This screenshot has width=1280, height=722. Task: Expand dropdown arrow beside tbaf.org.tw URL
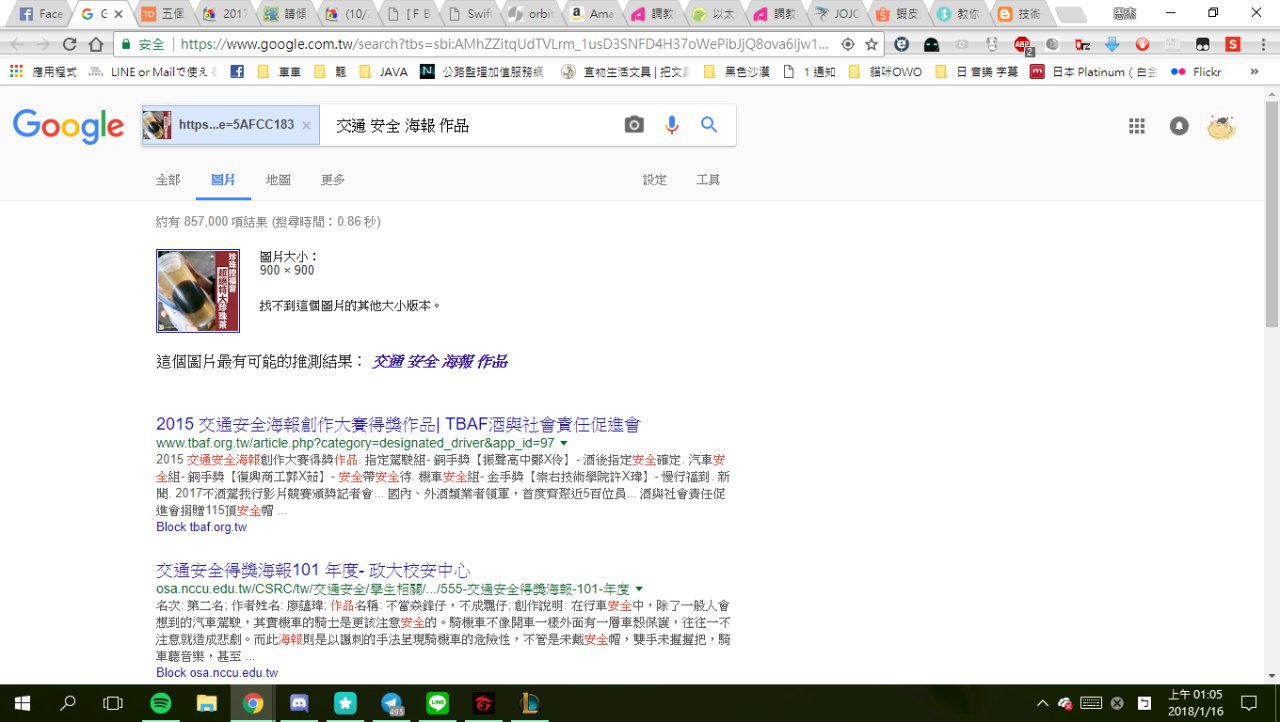(564, 443)
